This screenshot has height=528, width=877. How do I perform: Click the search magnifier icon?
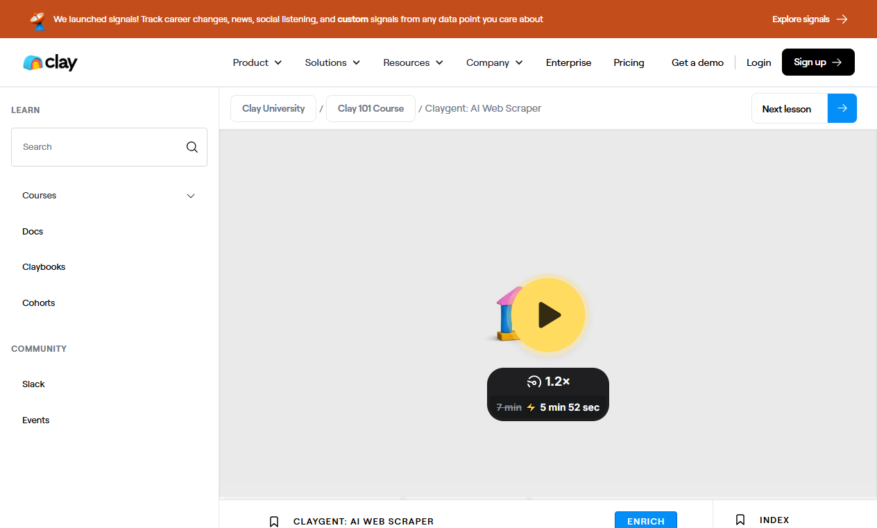tap(192, 147)
